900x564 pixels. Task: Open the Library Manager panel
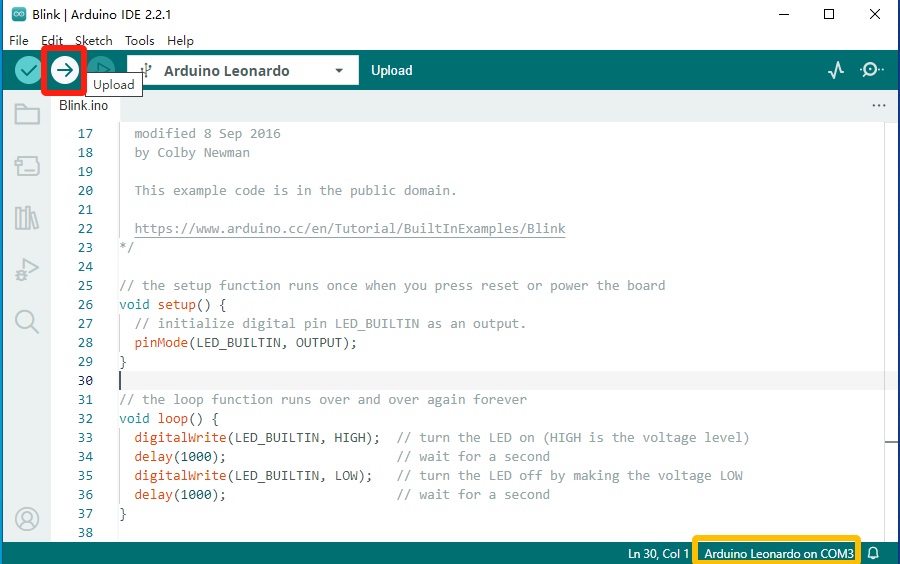pyautogui.click(x=27, y=217)
